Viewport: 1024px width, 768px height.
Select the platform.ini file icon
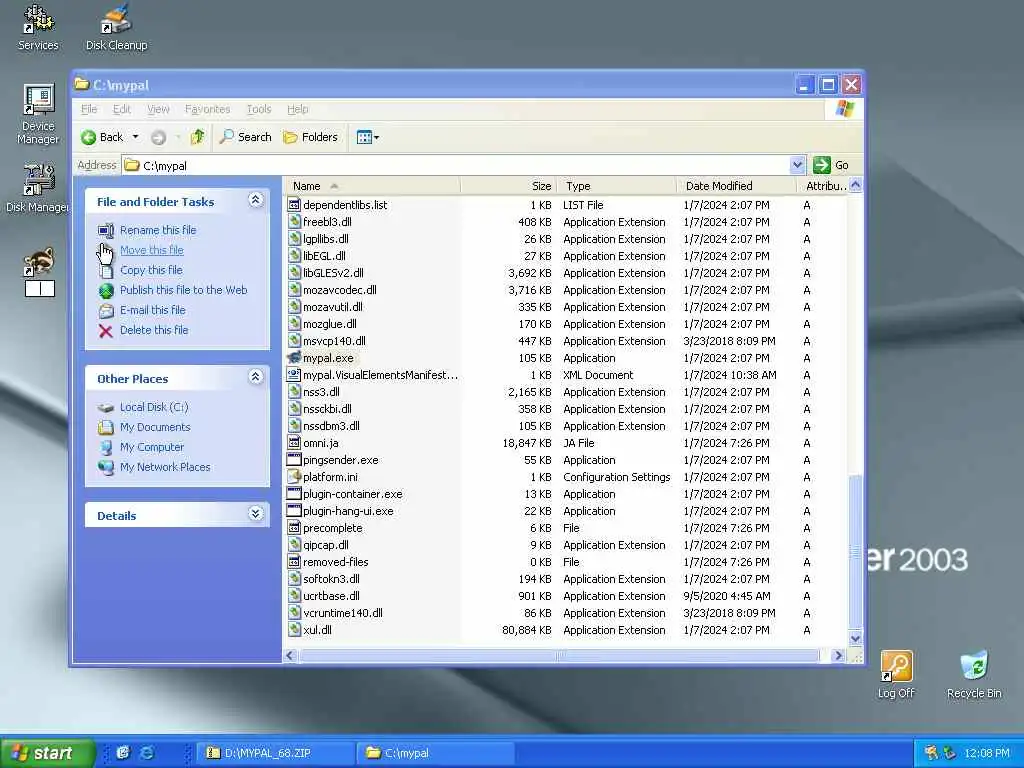coord(294,477)
